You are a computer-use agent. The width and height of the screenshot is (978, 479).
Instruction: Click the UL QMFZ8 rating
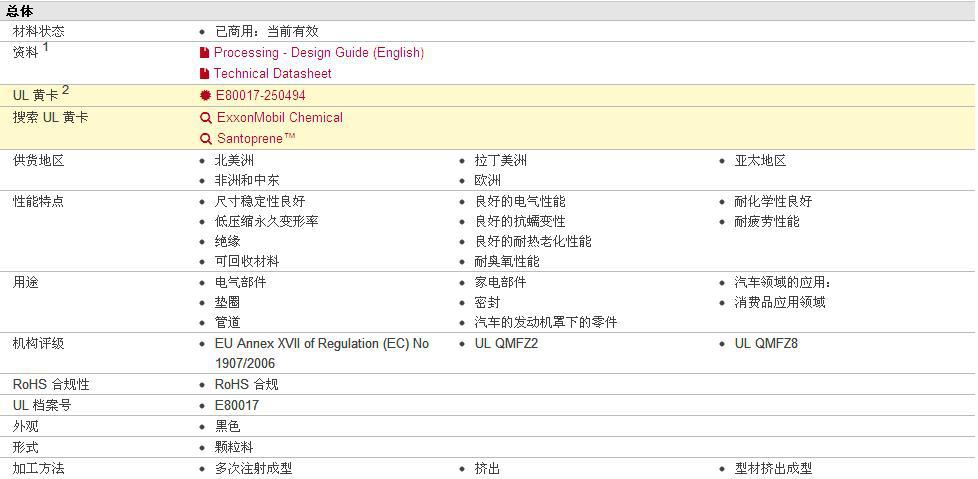coord(767,344)
